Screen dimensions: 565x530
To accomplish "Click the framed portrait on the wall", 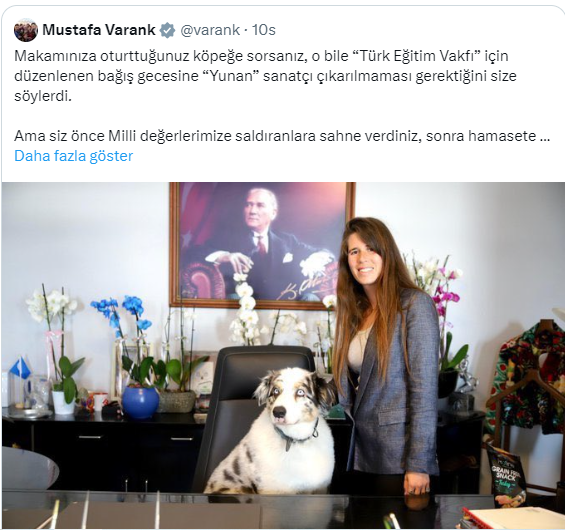I will click(262, 245).
